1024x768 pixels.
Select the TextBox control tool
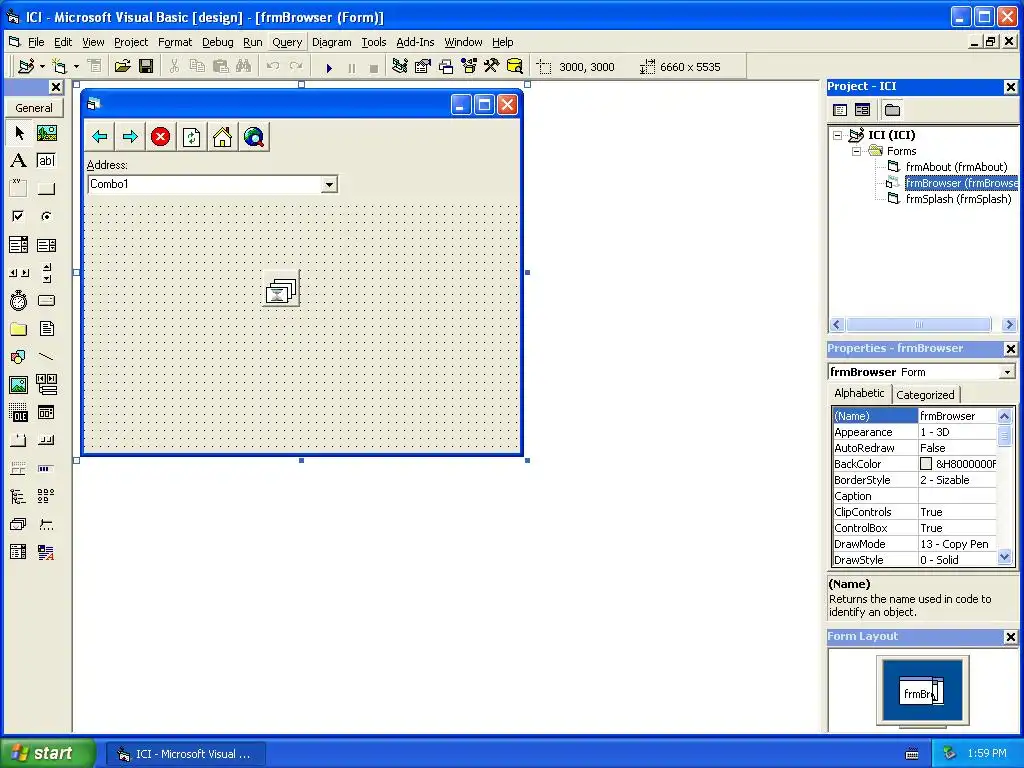[x=46, y=161]
